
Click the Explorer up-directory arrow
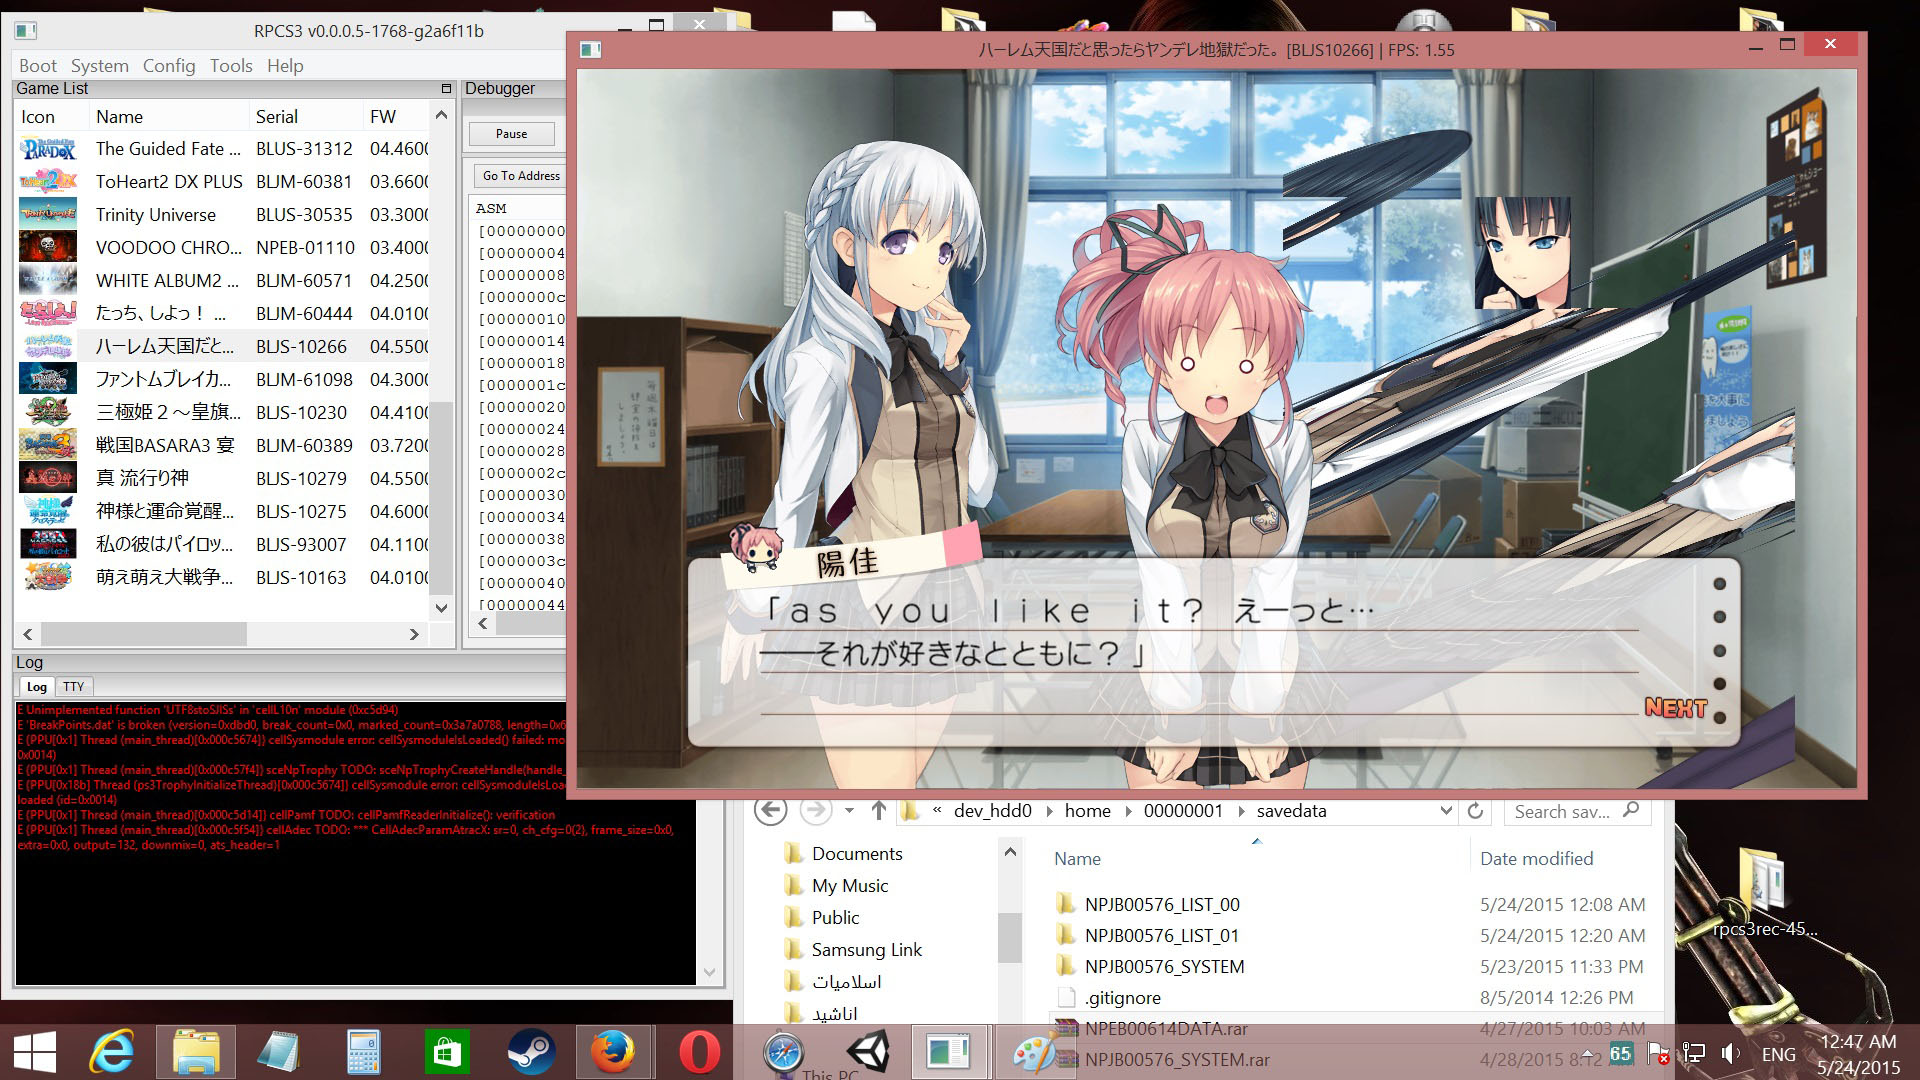coord(879,811)
